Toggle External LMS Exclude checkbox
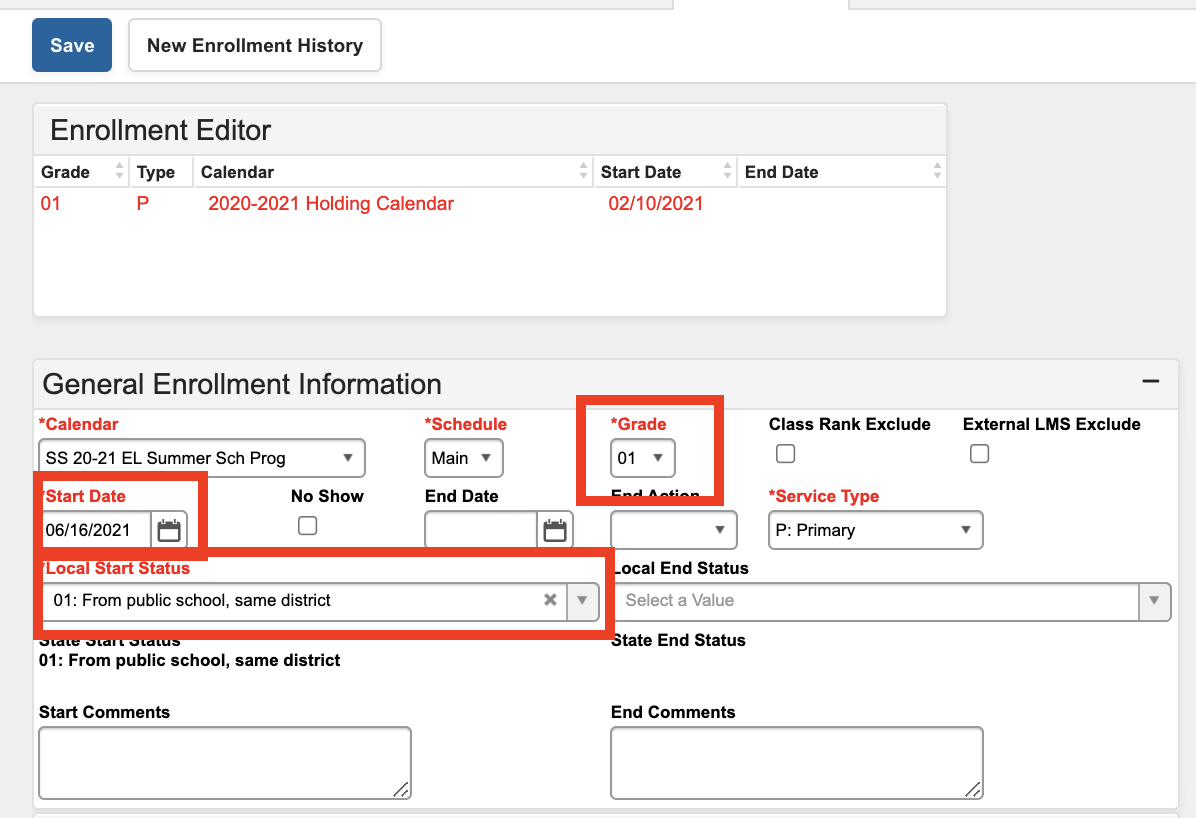 pos(979,454)
